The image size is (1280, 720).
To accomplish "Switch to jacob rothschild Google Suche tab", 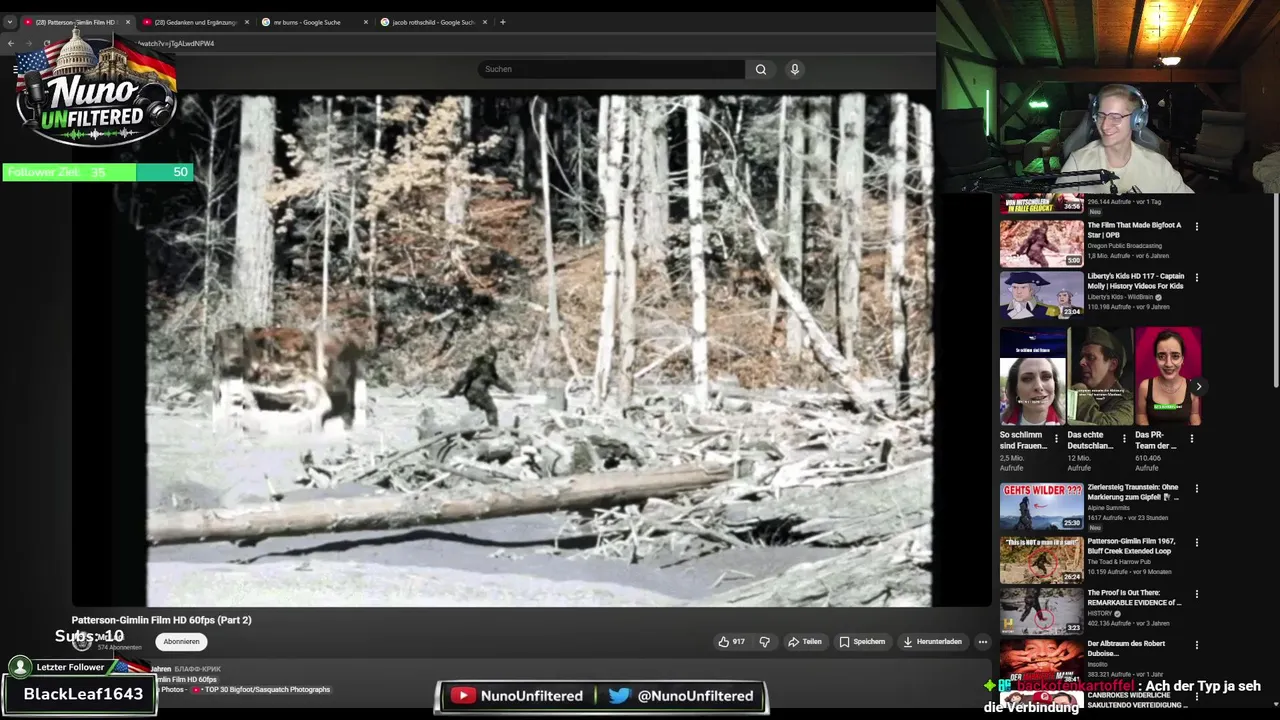I will [432, 22].
